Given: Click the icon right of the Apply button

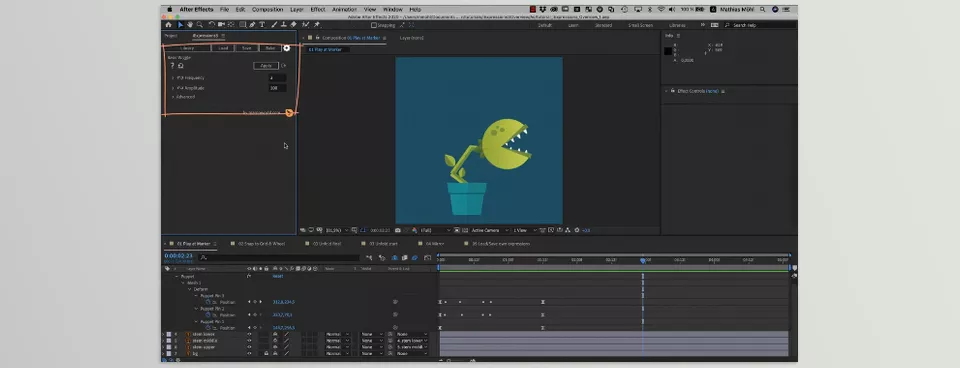Looking at the screenshot, I should coord(283,66).
